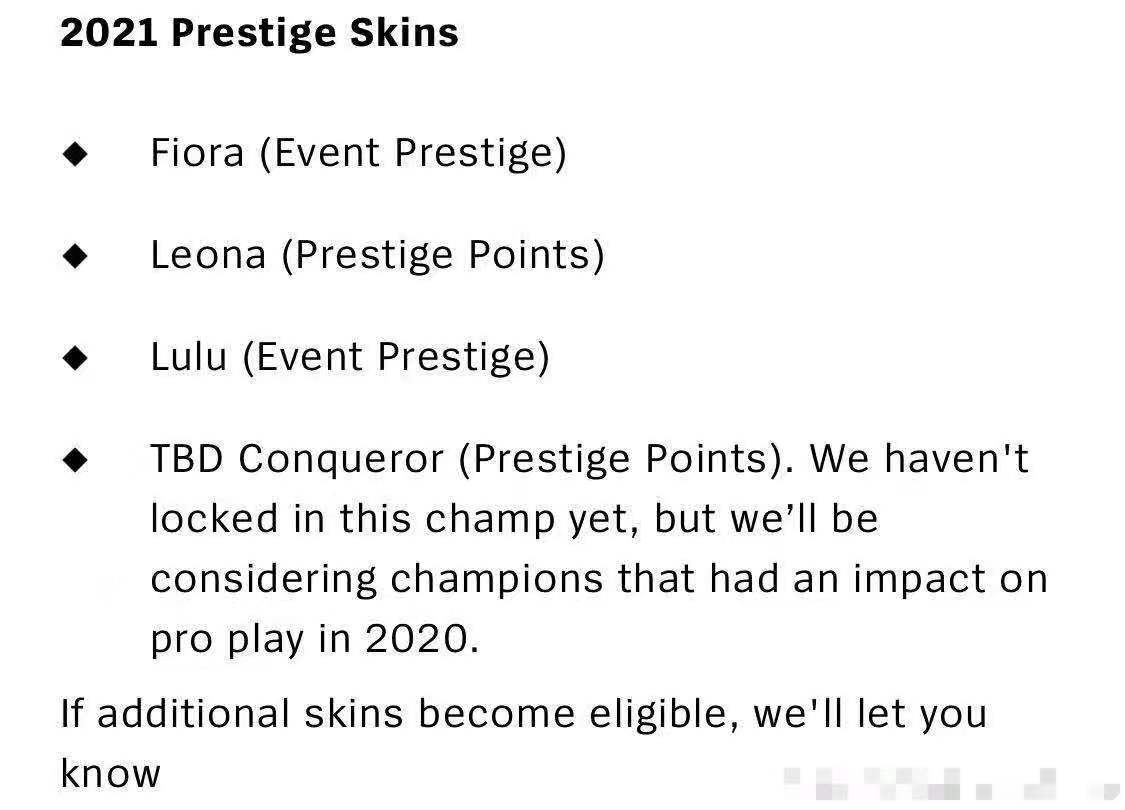Click the diamond bullet beside TBD Conqueror

coord(75,460)
